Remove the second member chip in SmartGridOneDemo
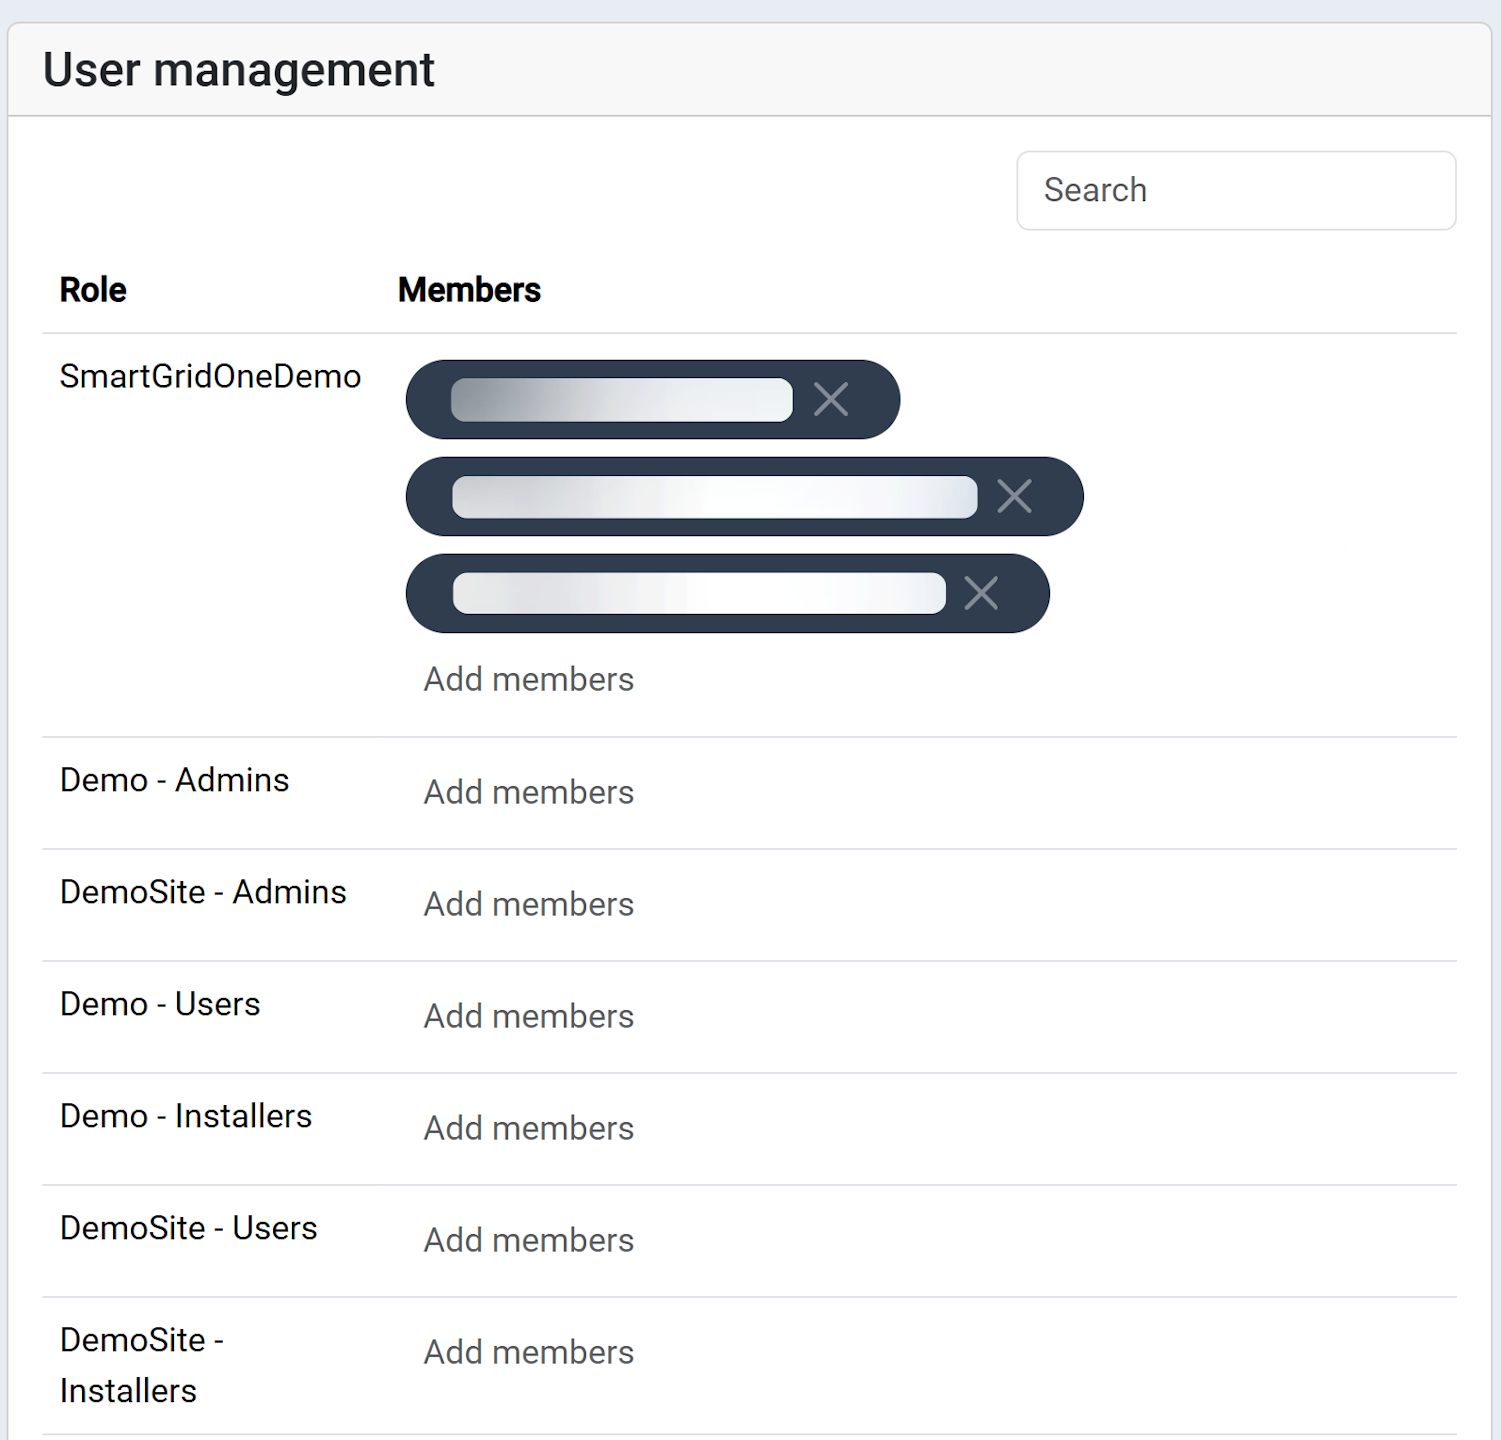The width and height of the screenshot is (1501, 1440). point(1013,495)
